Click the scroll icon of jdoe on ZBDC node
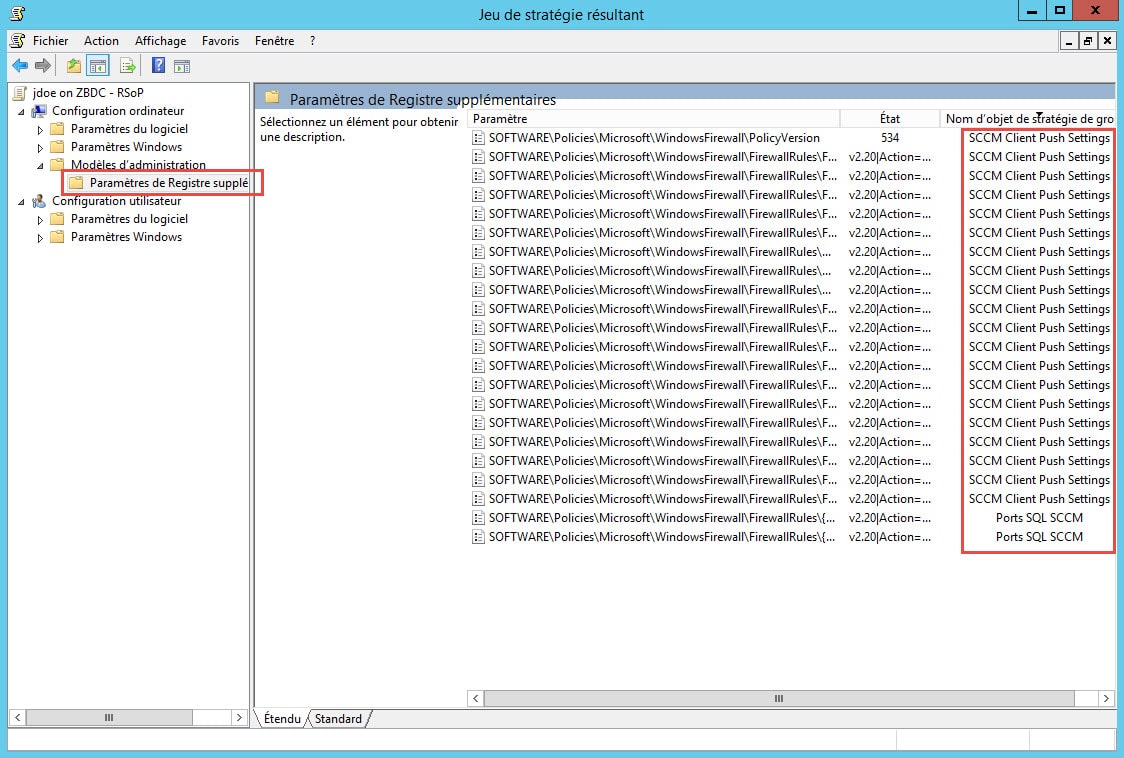Viewport: 1124px width, 758px height. 20,93
